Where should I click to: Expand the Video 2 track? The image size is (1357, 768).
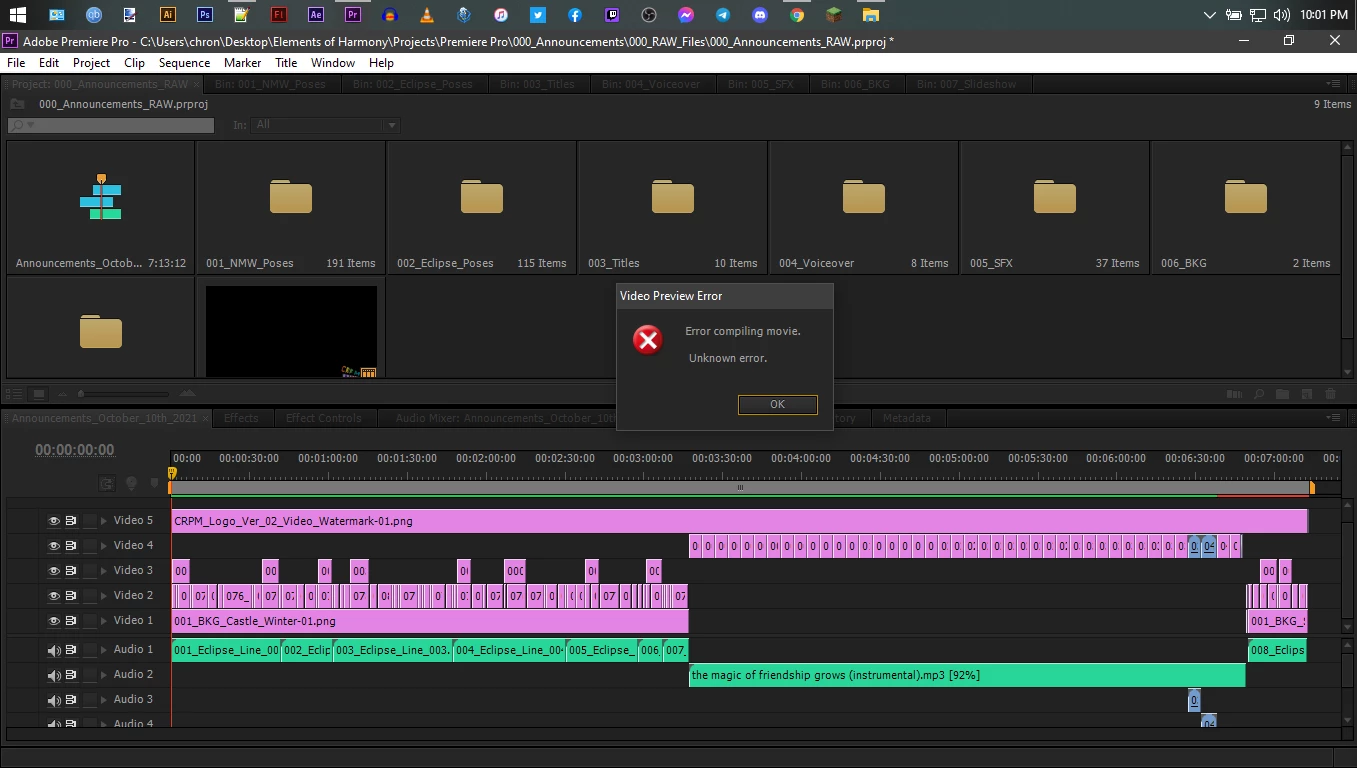104,596
